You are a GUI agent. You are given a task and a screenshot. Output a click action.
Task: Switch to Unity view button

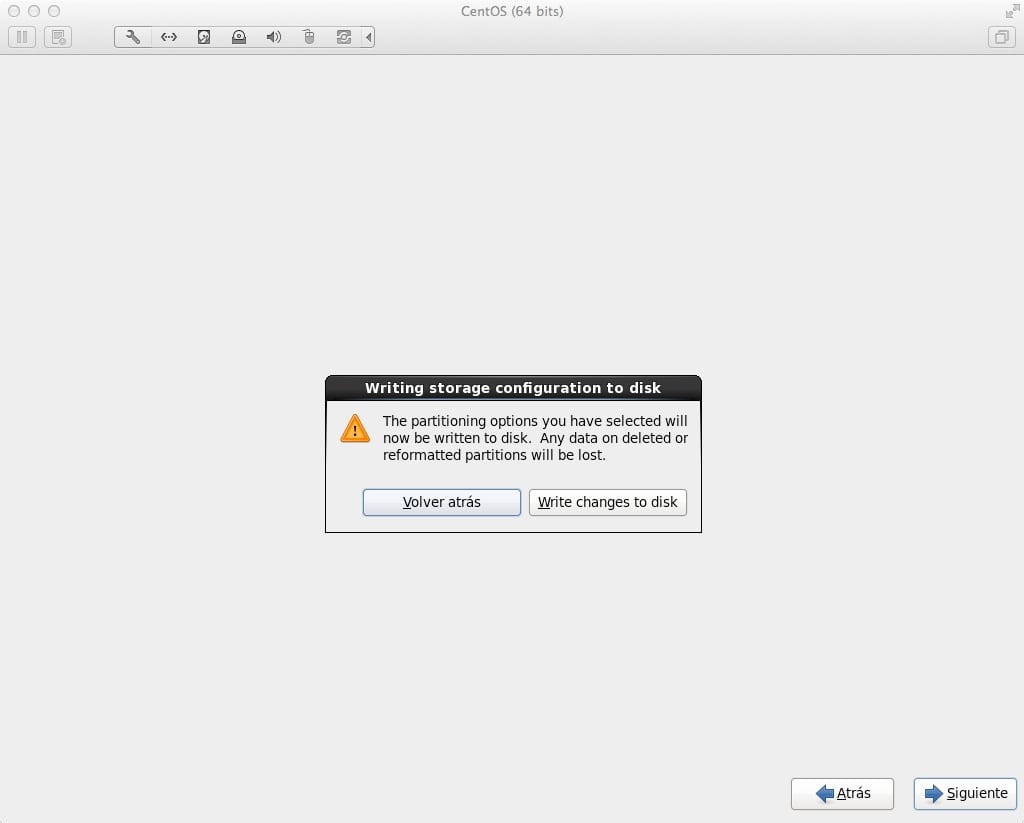1000,37
